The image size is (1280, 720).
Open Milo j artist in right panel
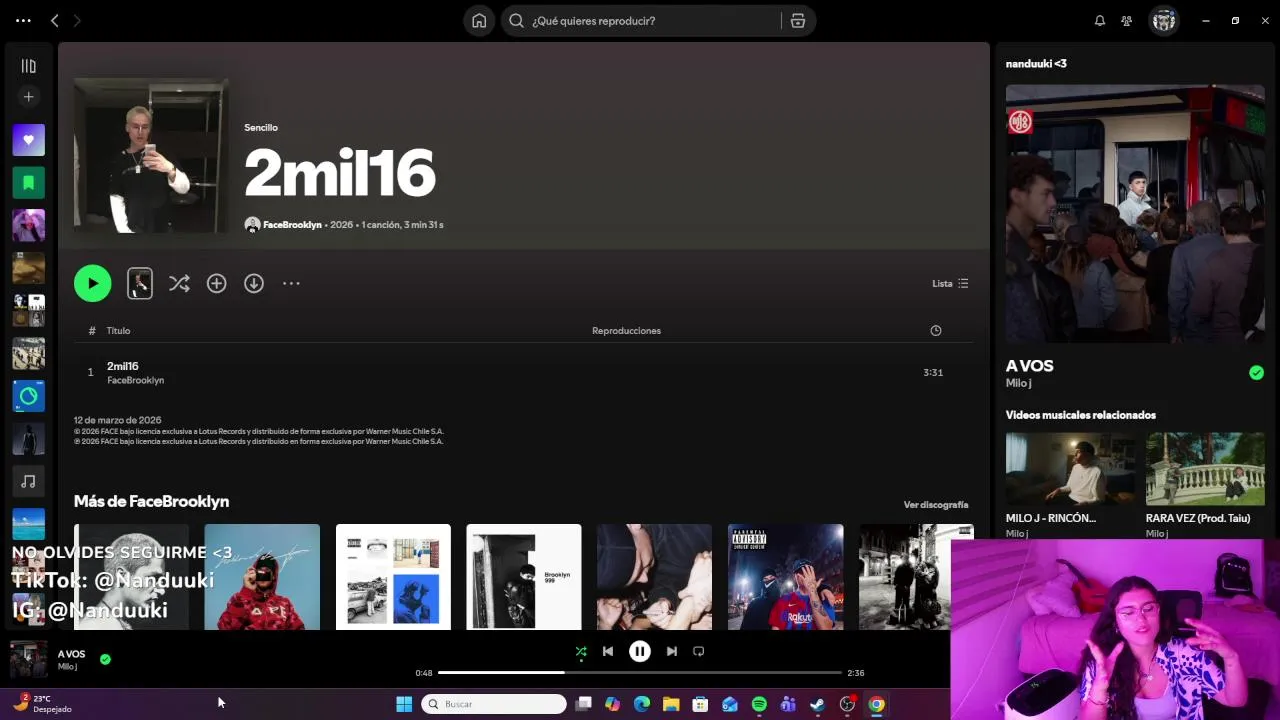point(1018,383)
